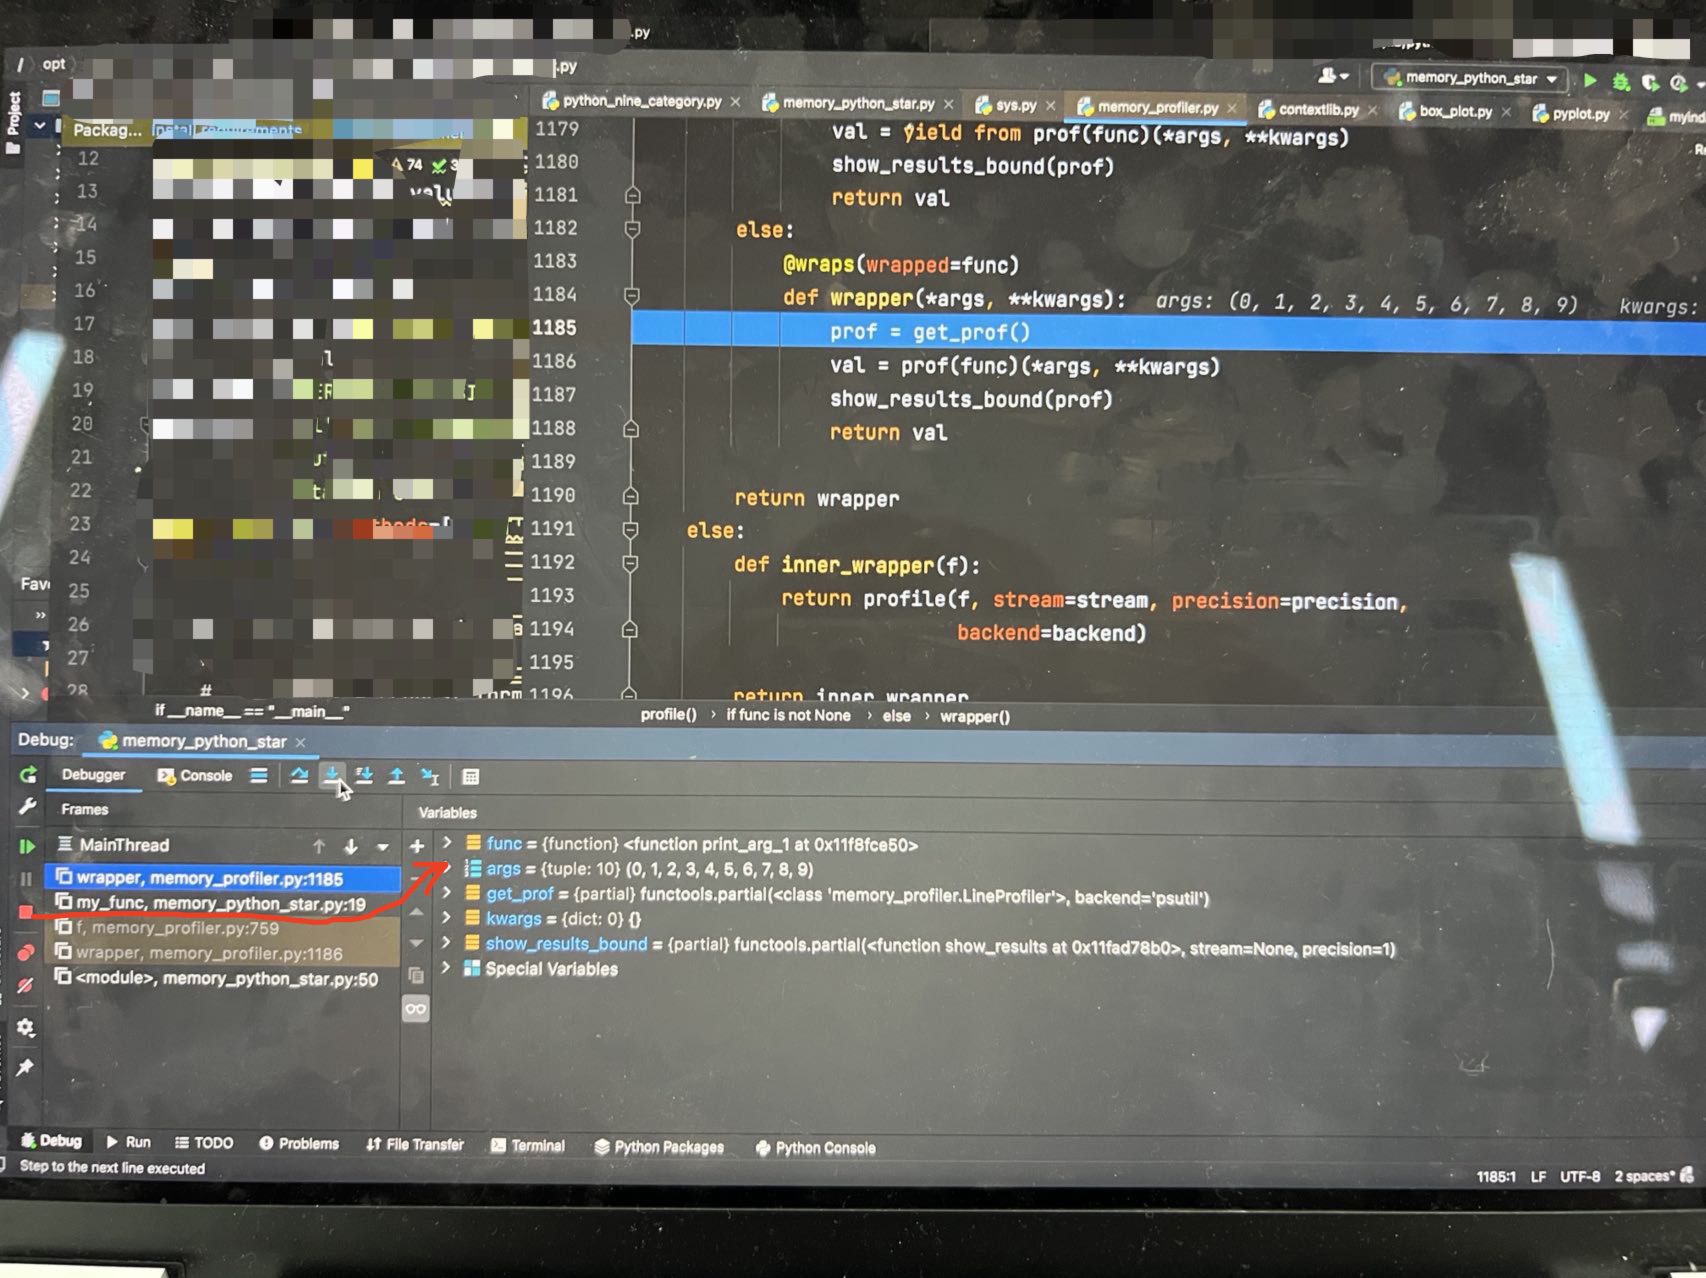Run to Cursor icon
Image resolution: width=1706 pixels, height=1278 pixels.
tap(430, 776)
